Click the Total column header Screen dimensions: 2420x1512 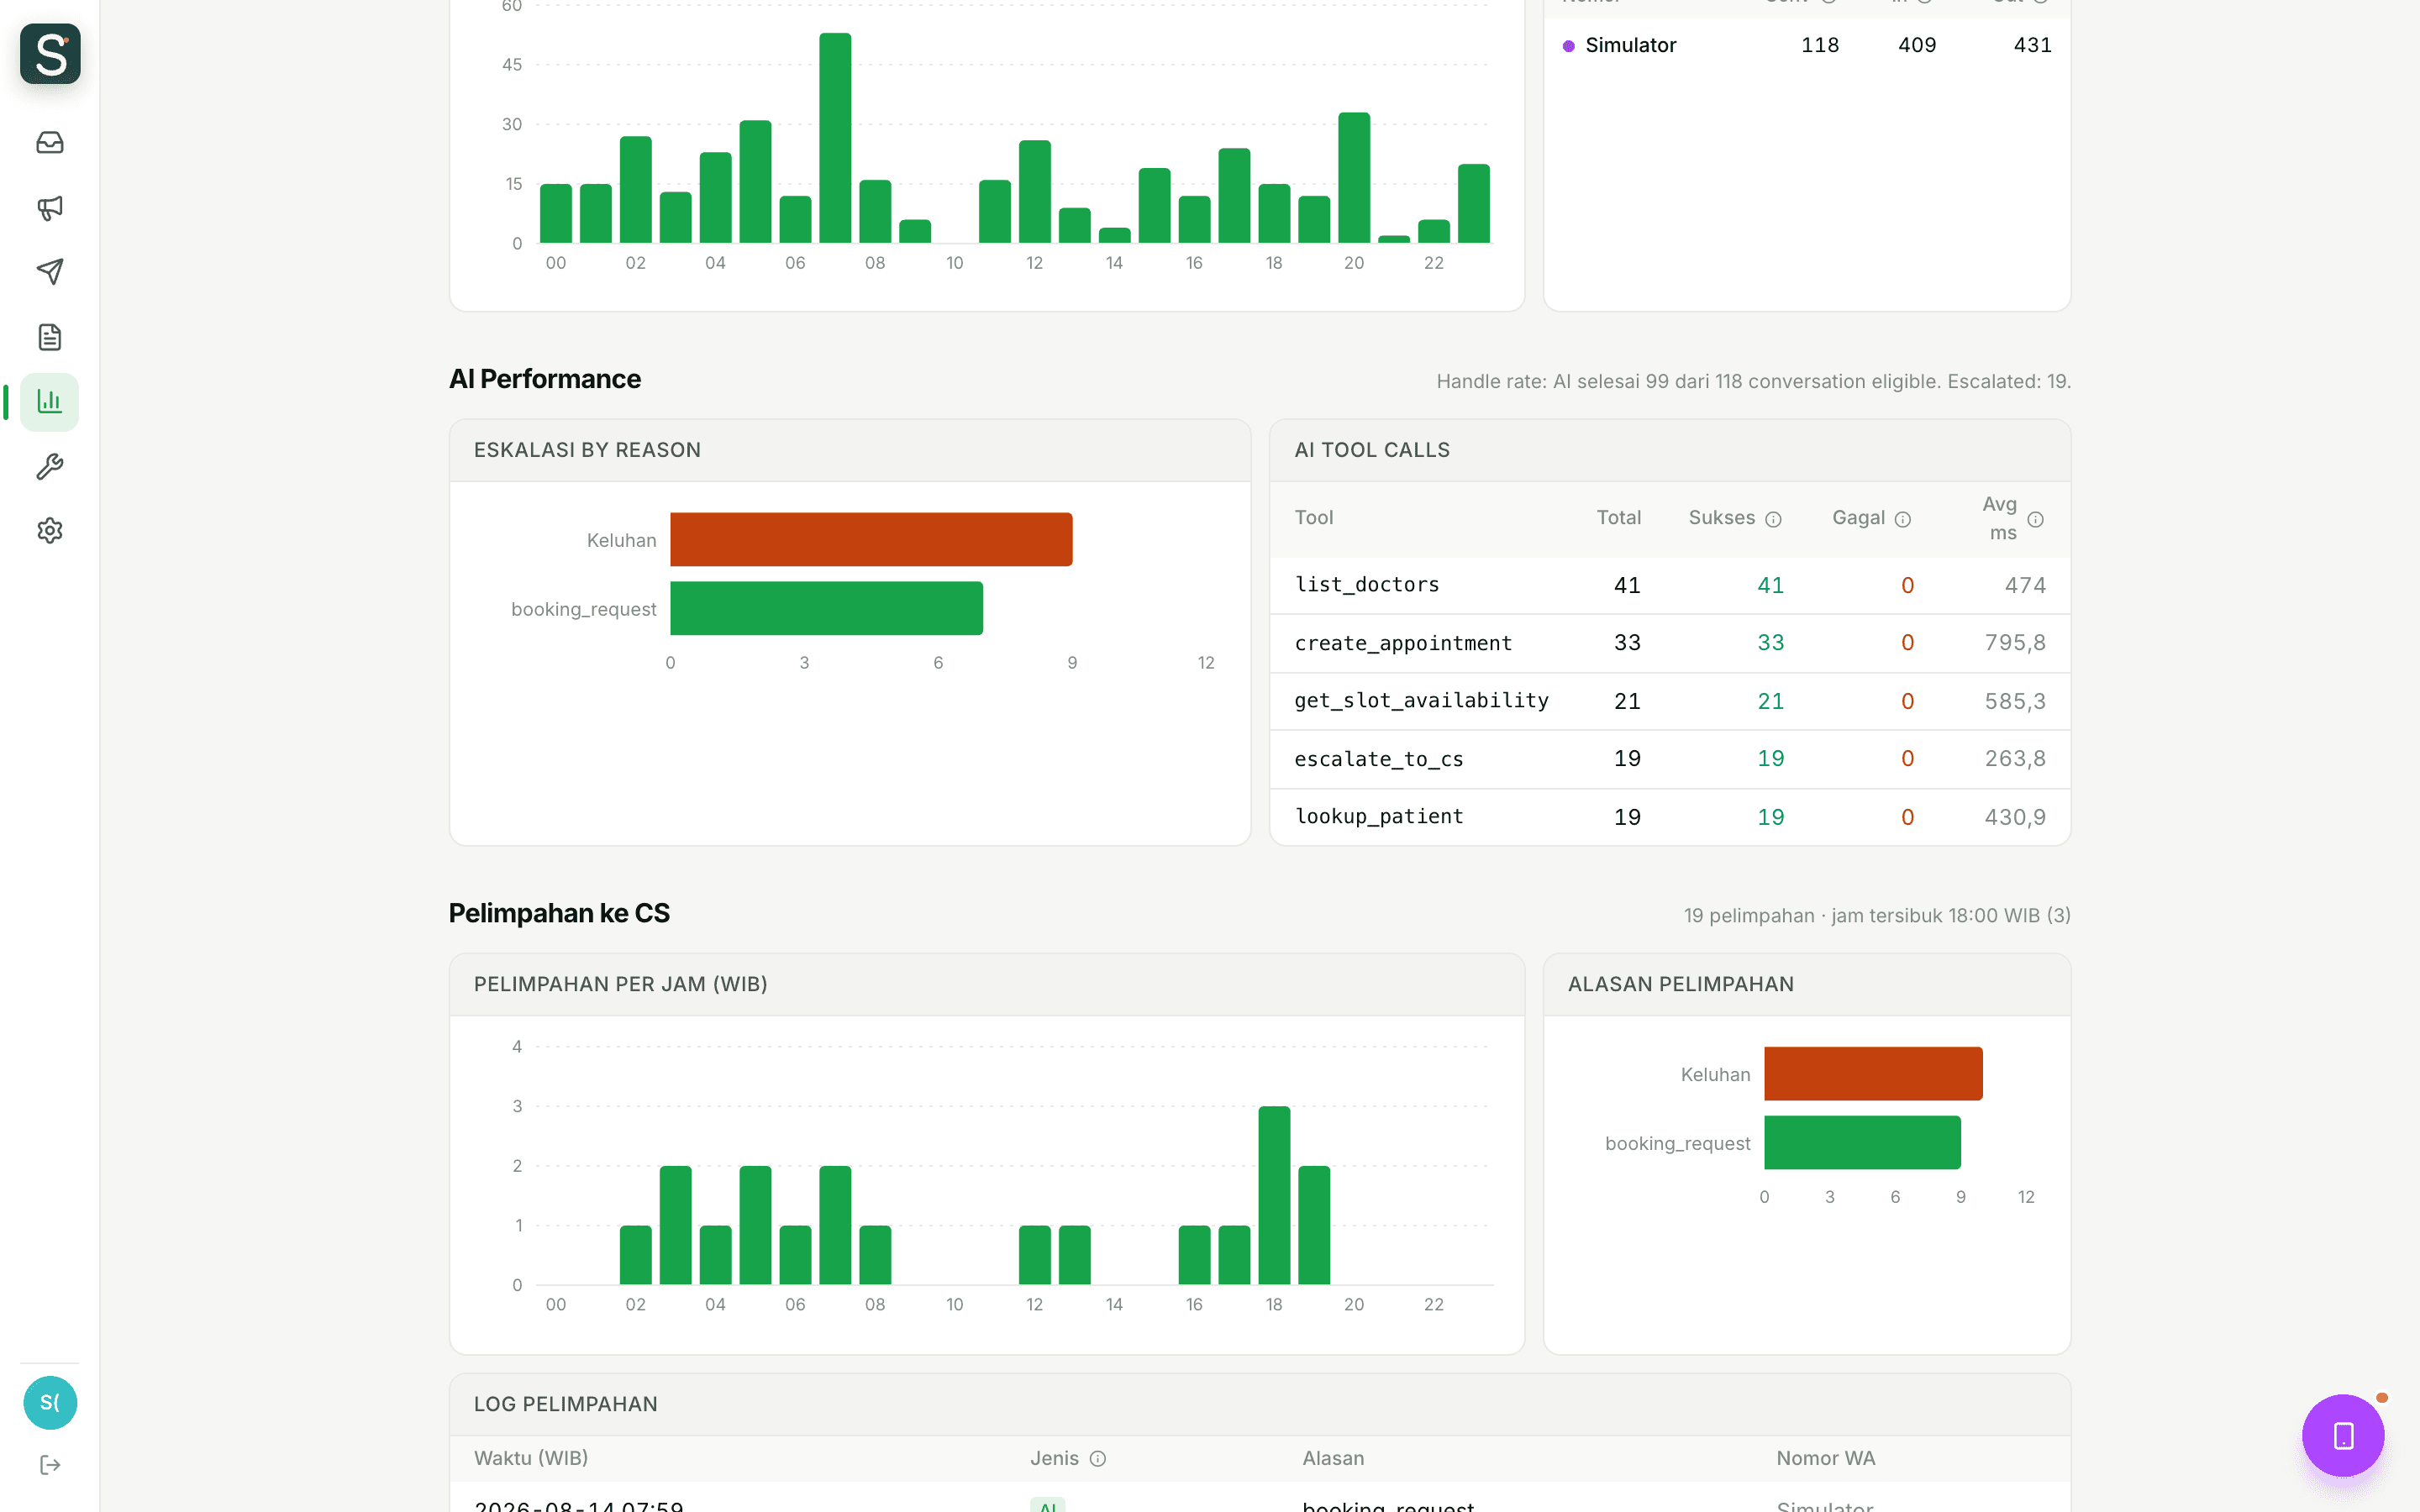(x=1618, y=518)
